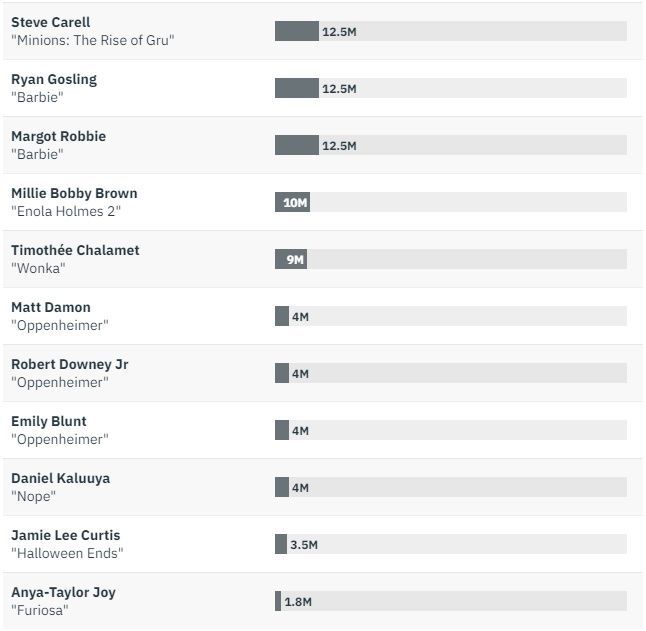
Task: Select the "Nope" movie title
Action: tap(33, 496)
